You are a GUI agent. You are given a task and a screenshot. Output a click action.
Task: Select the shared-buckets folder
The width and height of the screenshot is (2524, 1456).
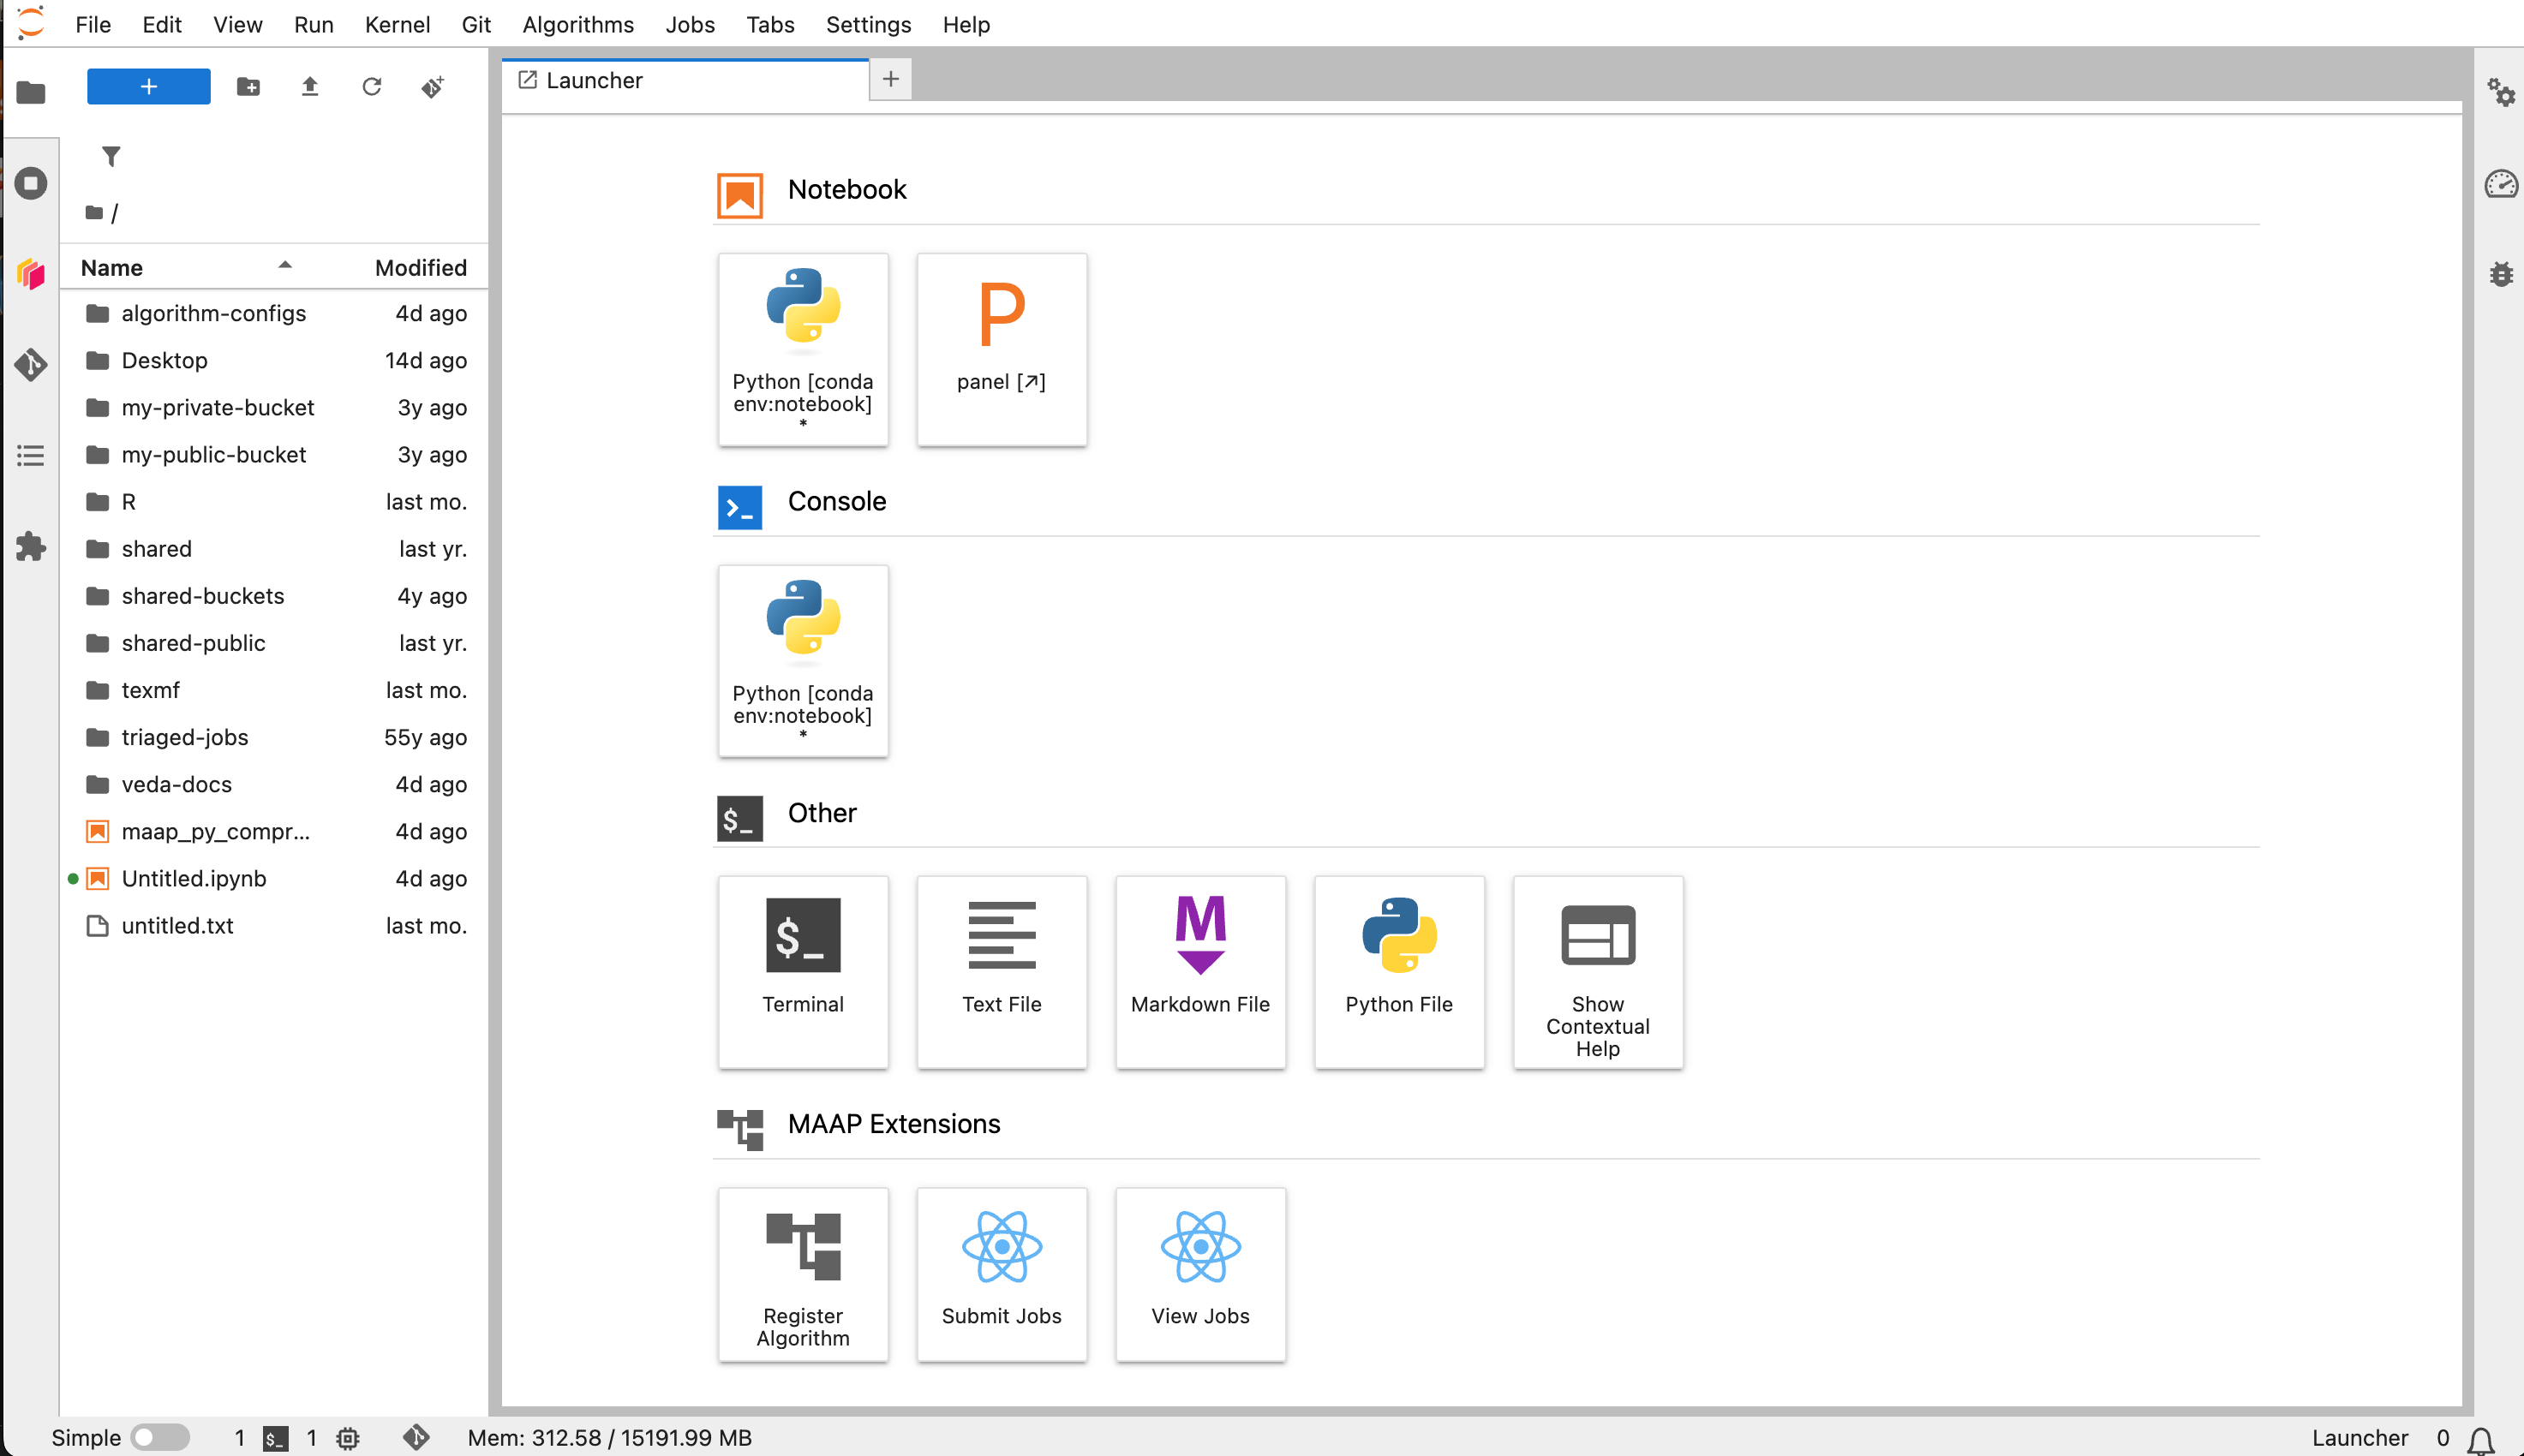[x=274, y=596]
